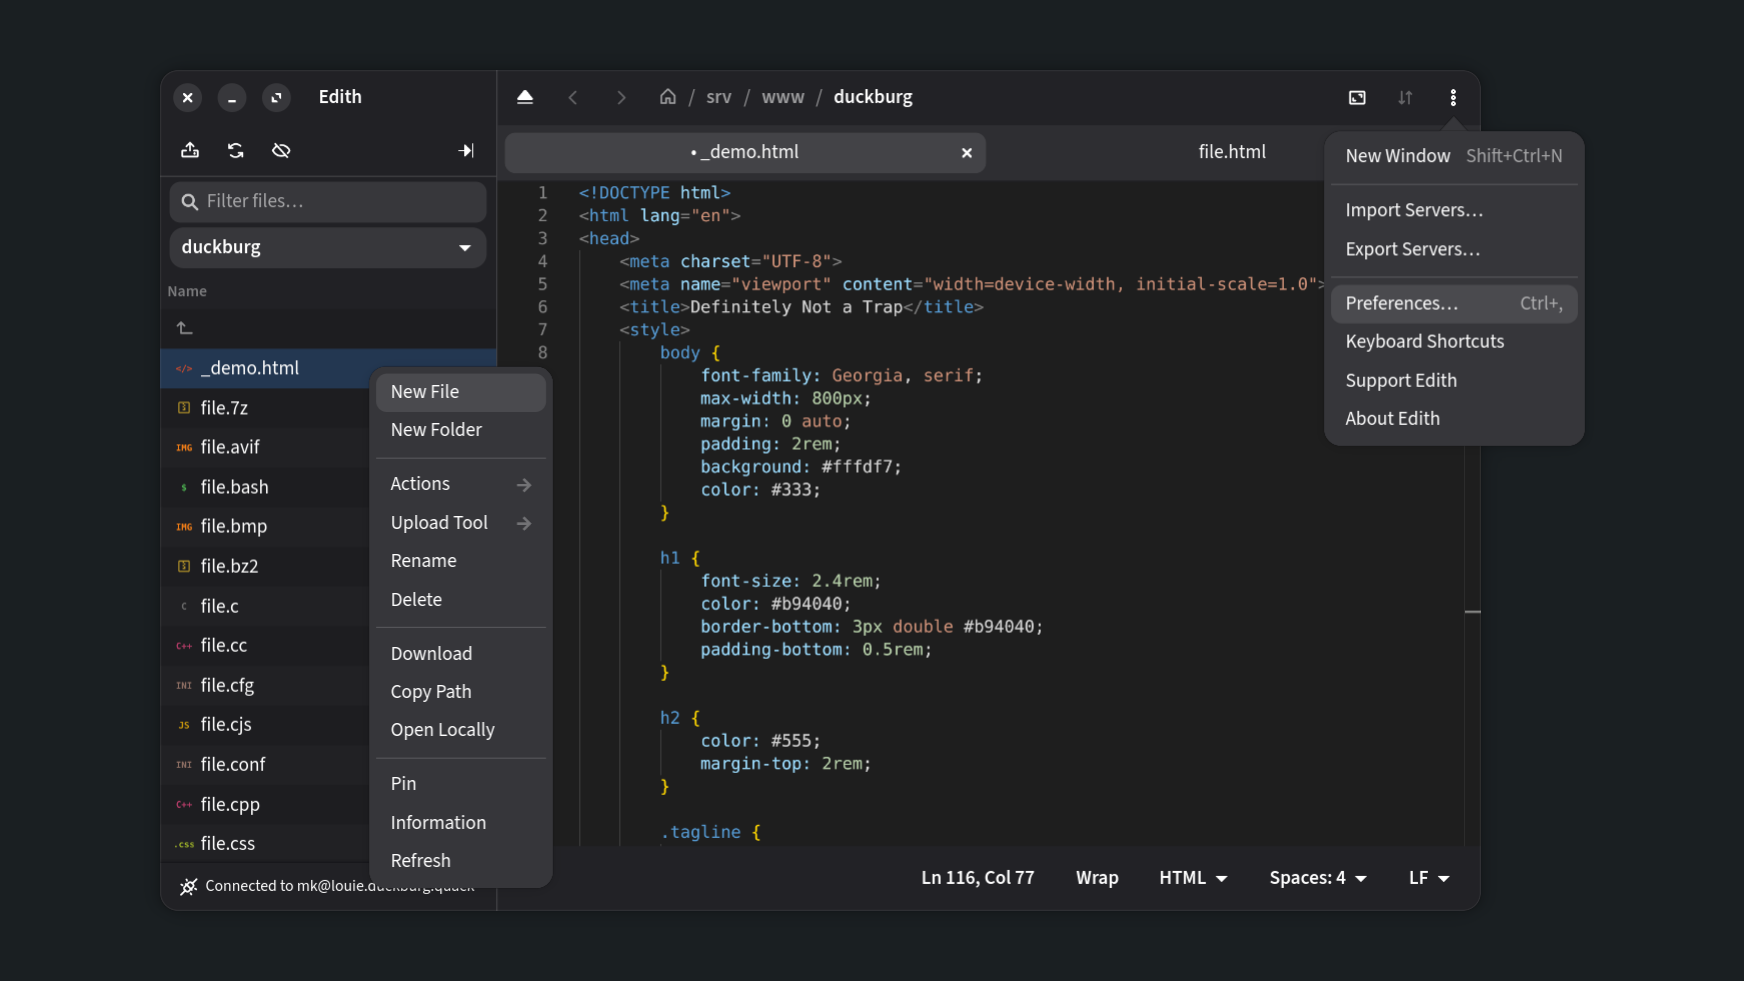Toggle Wrap in status bar
This screenshot has height=981, width=1744.
(1097, 878)
